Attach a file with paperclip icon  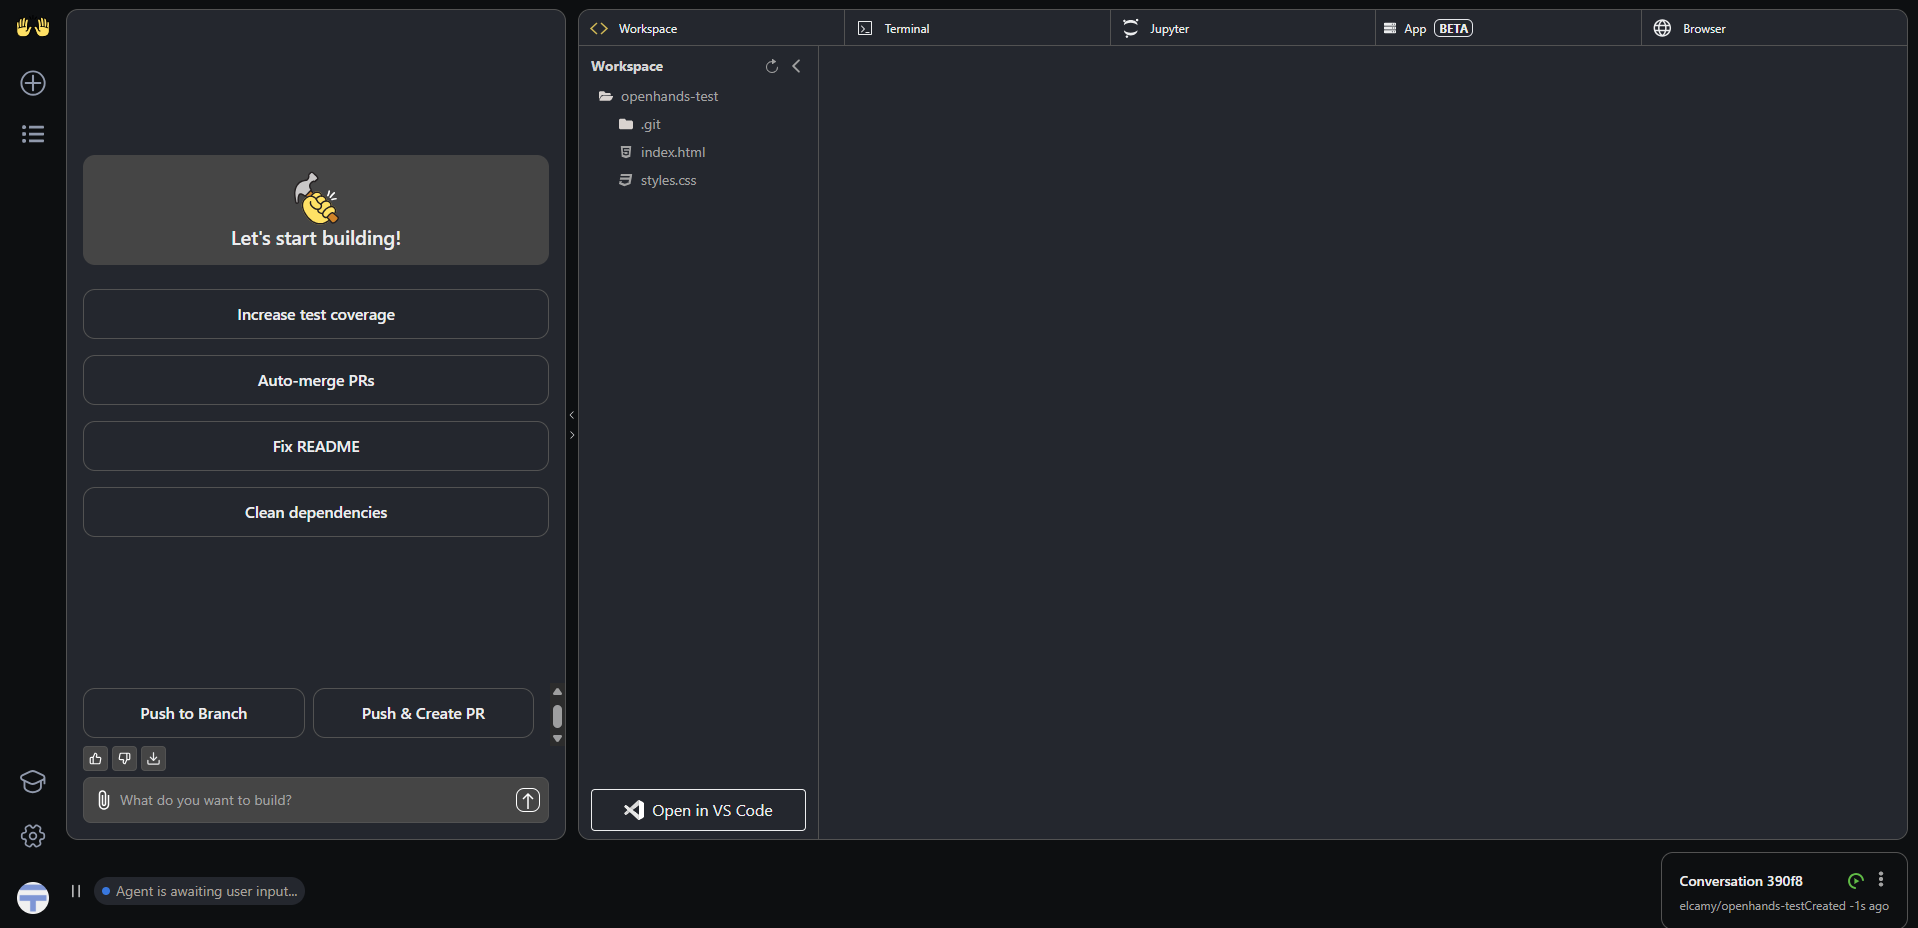[104, 800]
